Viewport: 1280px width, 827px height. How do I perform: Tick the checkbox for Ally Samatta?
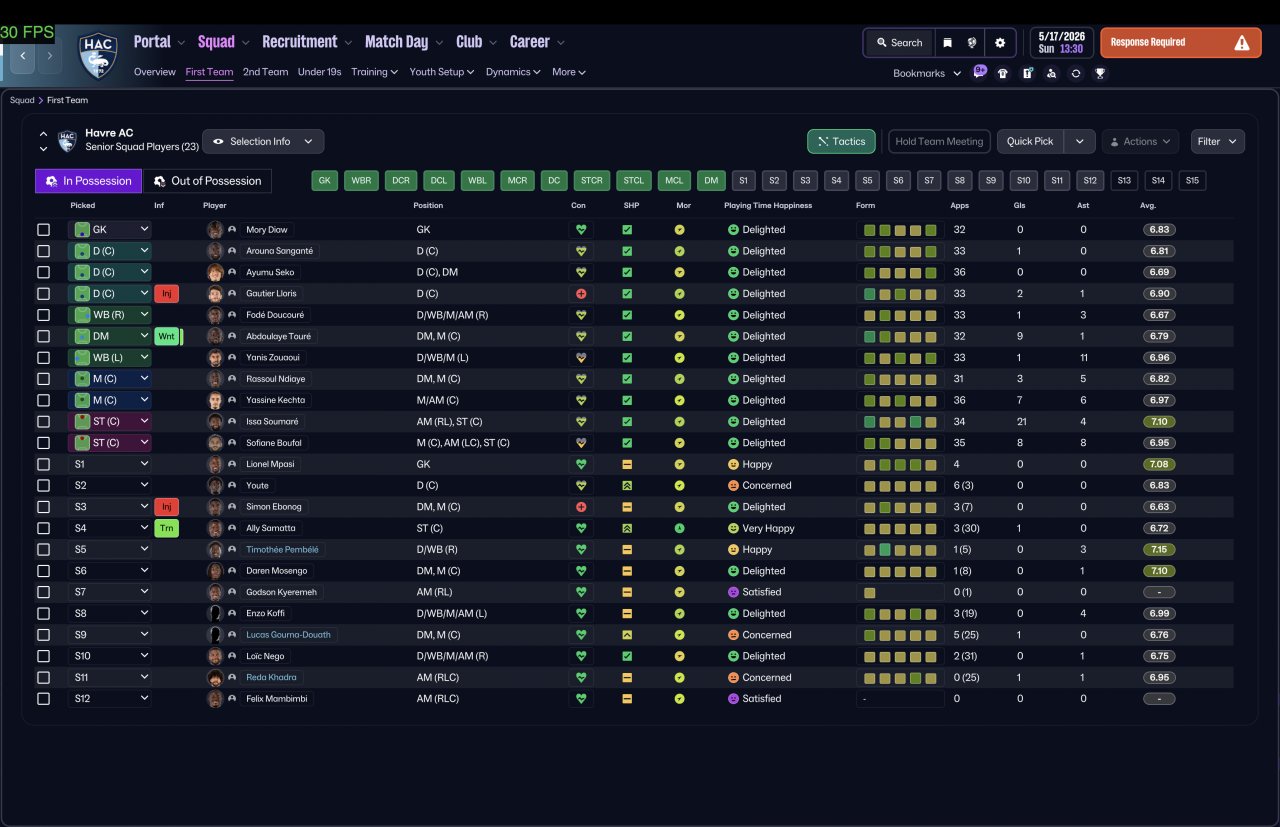(43, 528)
